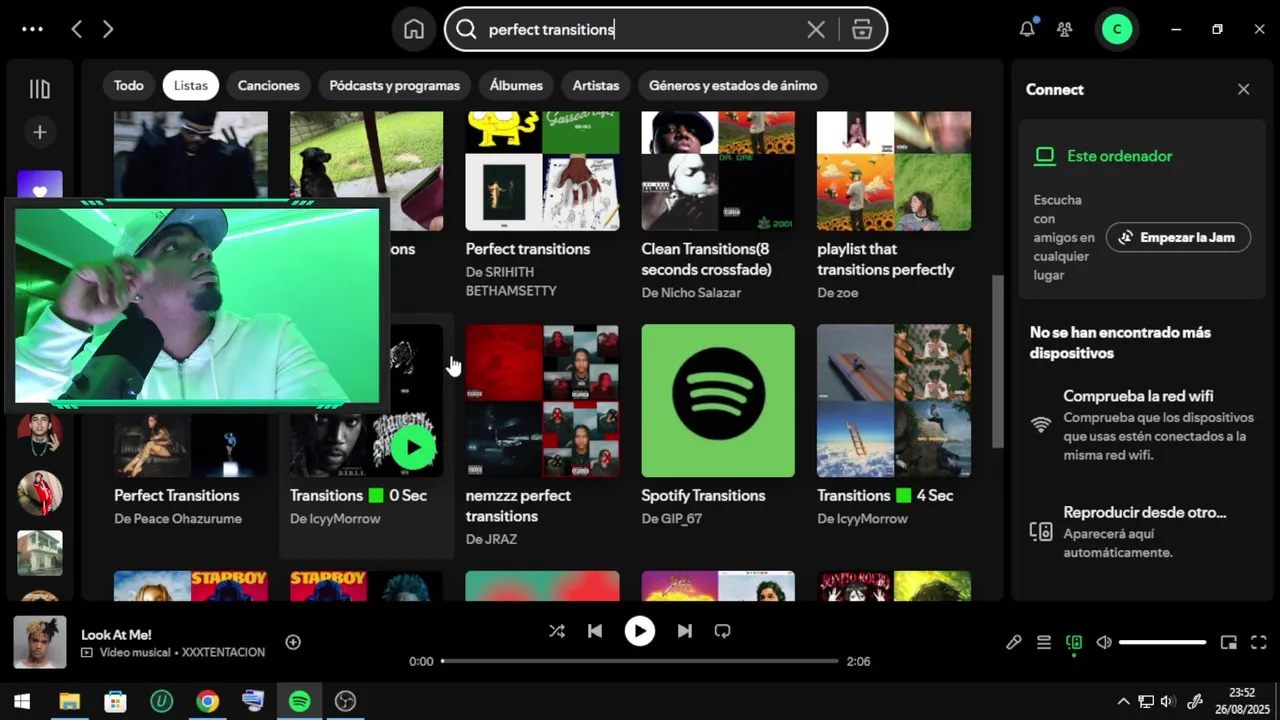Open Clean Transitions(8 seconds crossfade) title
Screen dimensions: 1280x720
pos(706,259)
